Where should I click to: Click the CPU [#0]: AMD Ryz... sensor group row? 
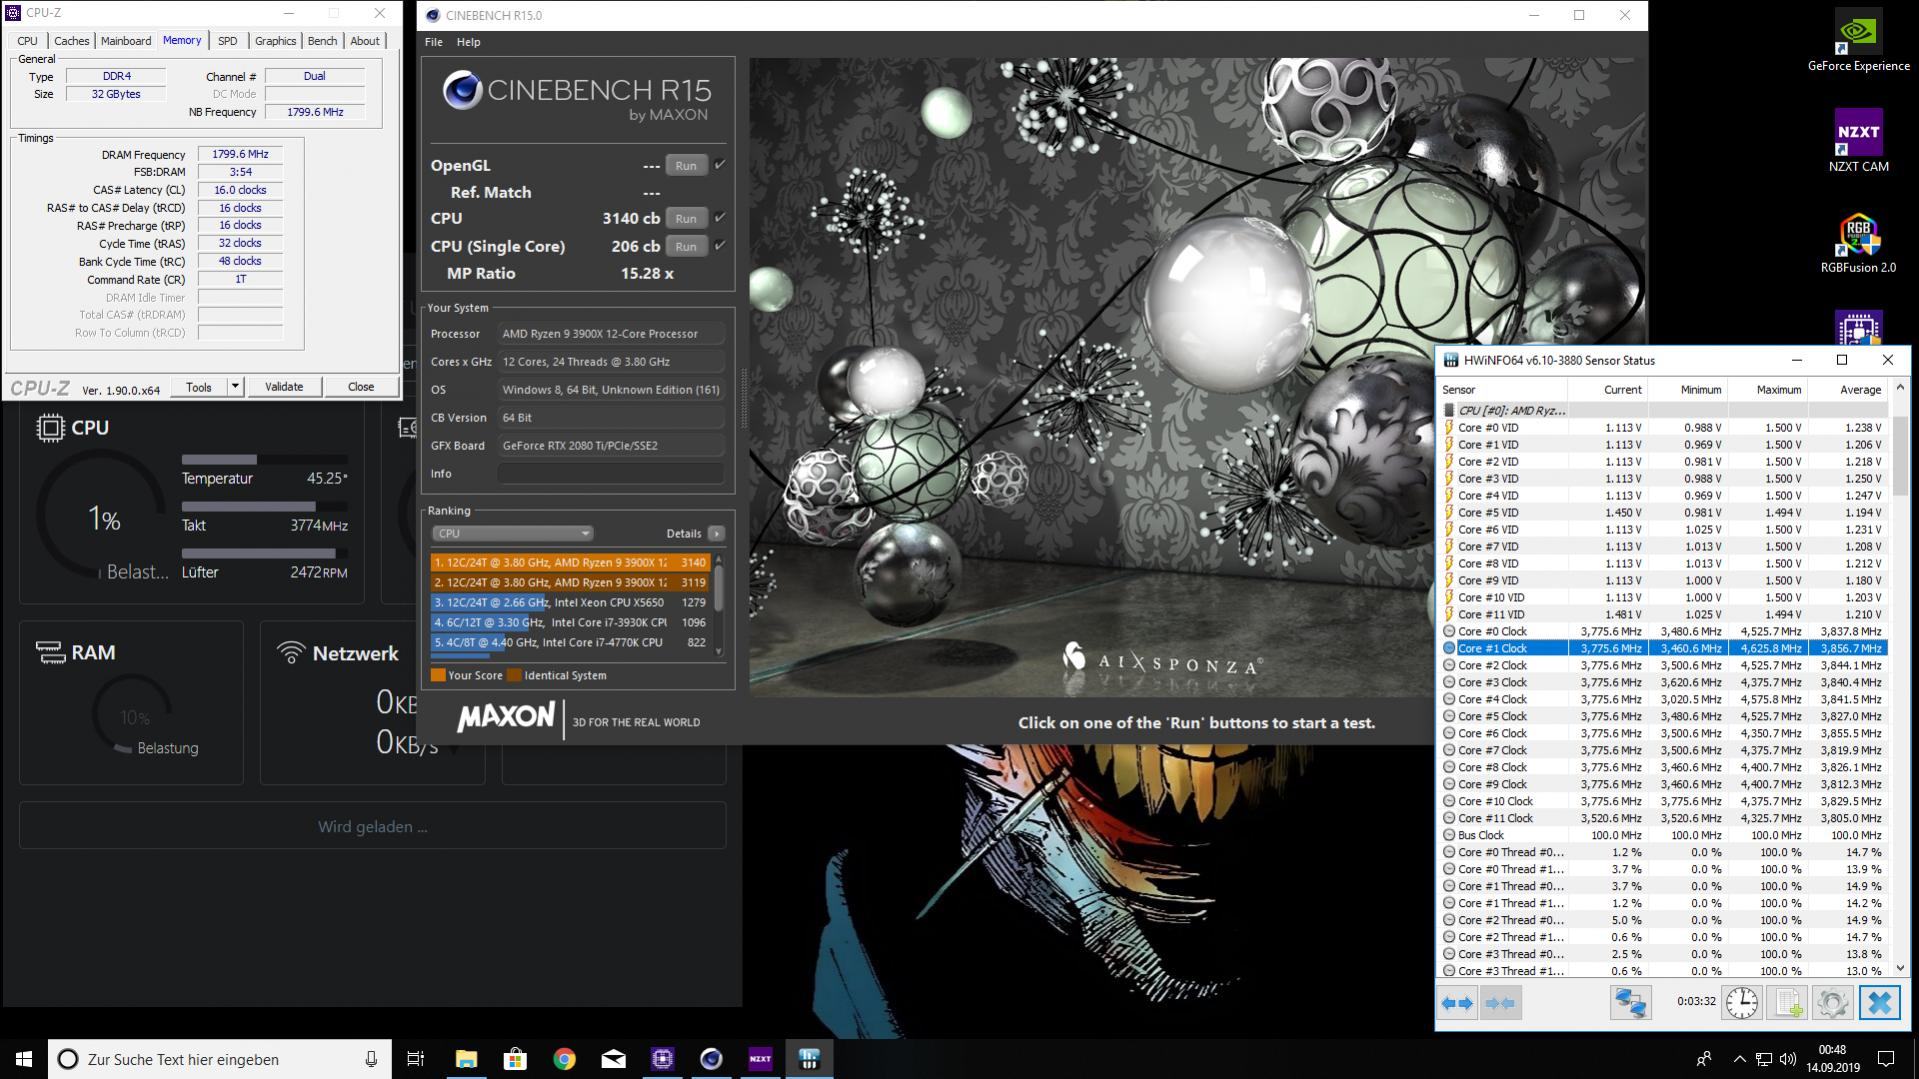pos(1664,410)
